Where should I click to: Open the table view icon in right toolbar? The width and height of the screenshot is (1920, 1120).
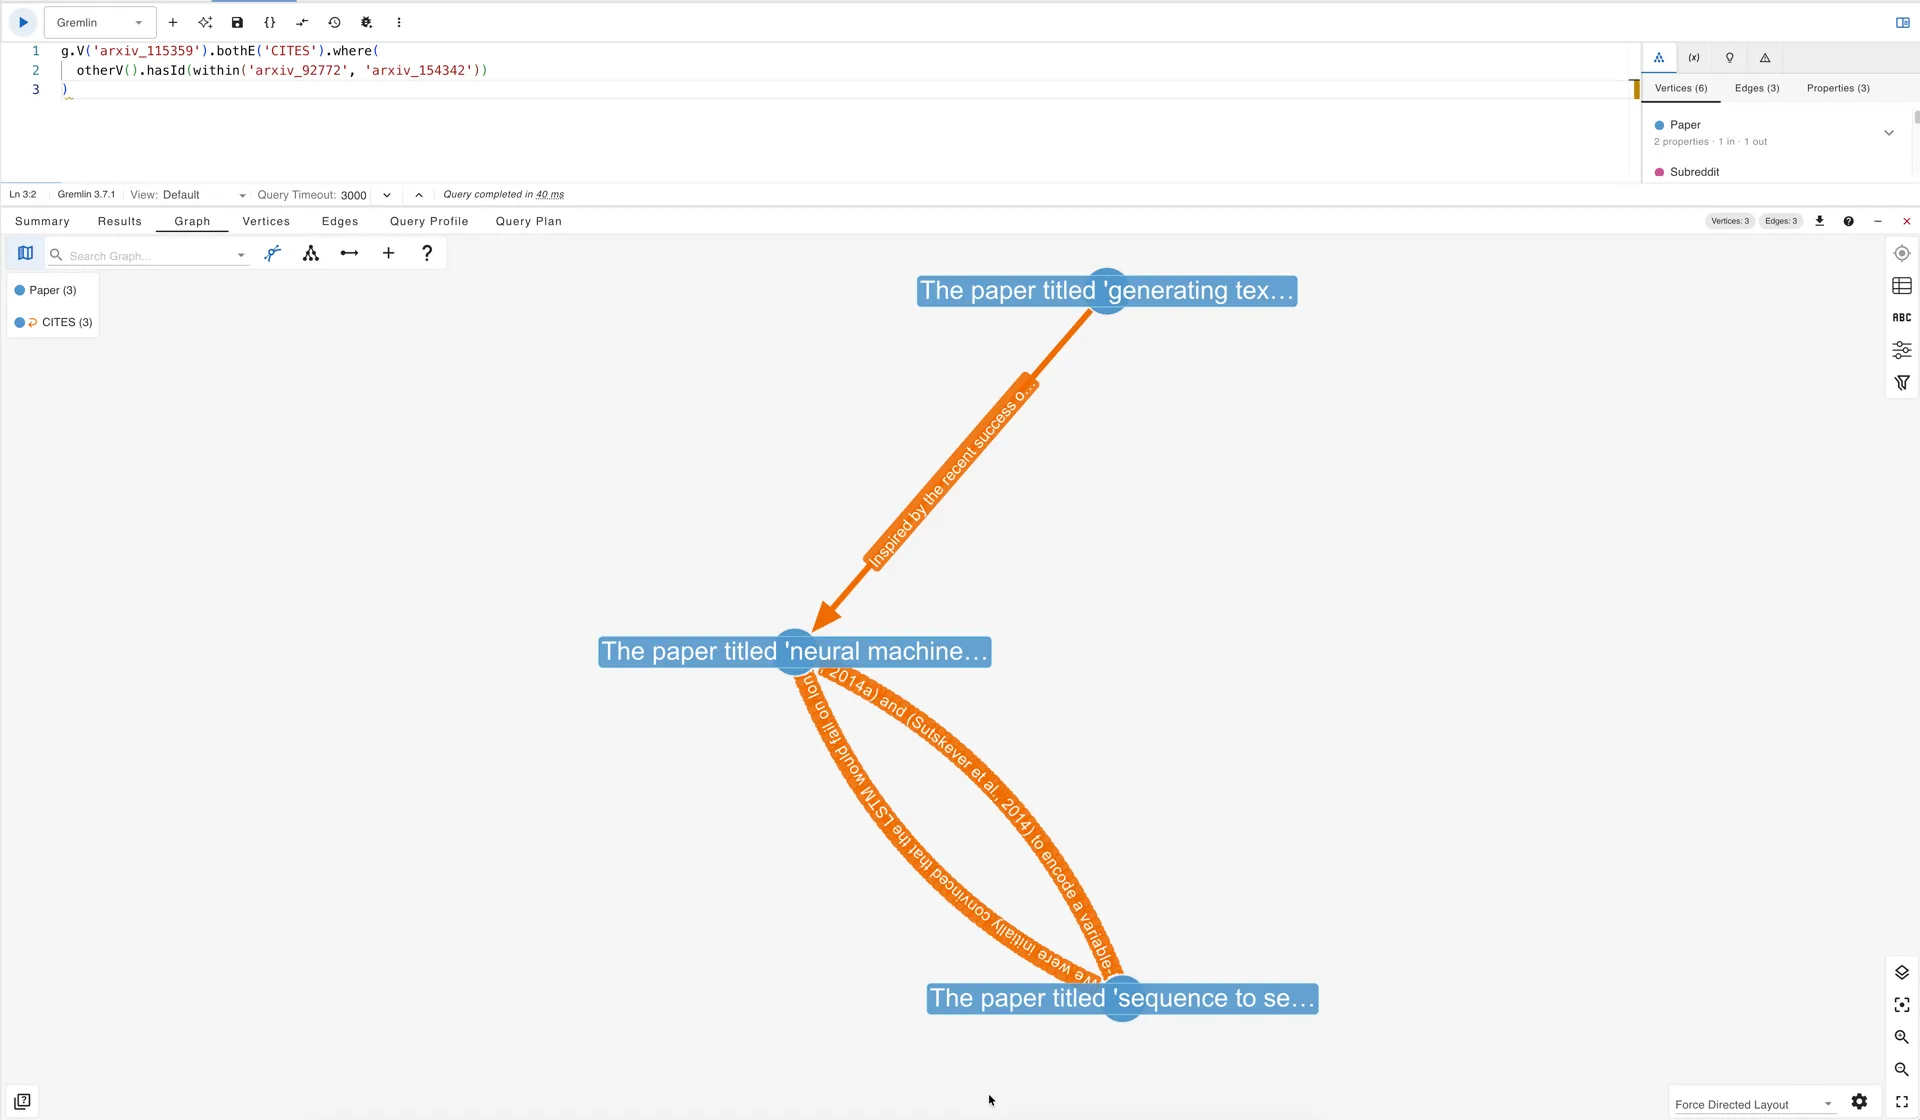(x=1902, y=286)
